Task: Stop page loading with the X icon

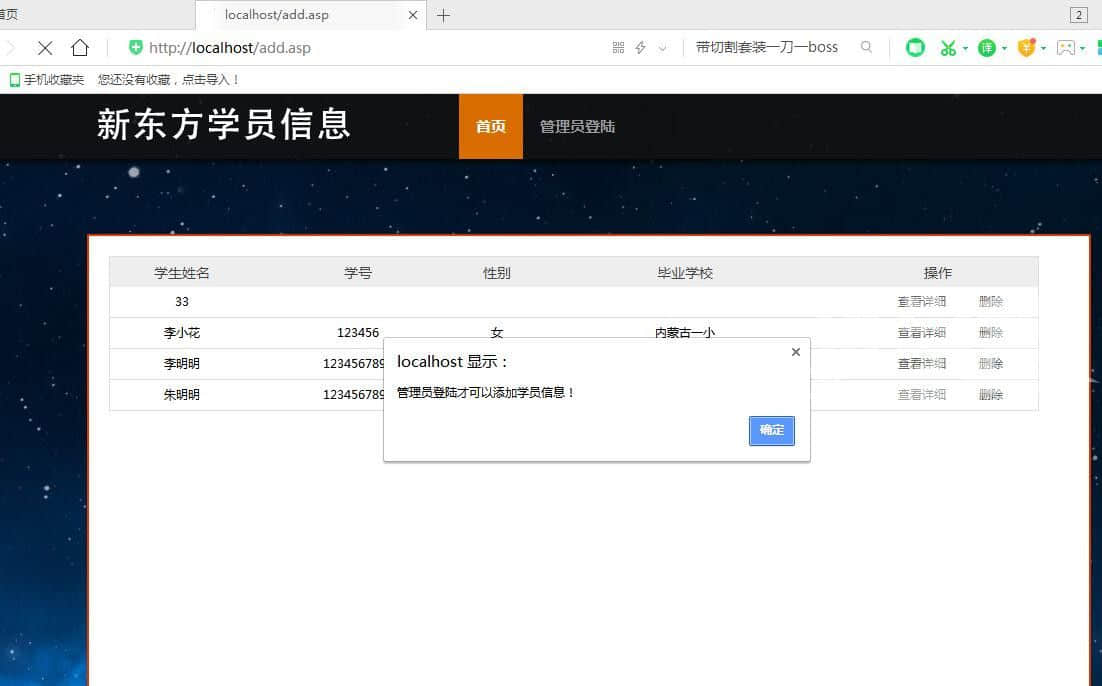Action: (45, 47)
